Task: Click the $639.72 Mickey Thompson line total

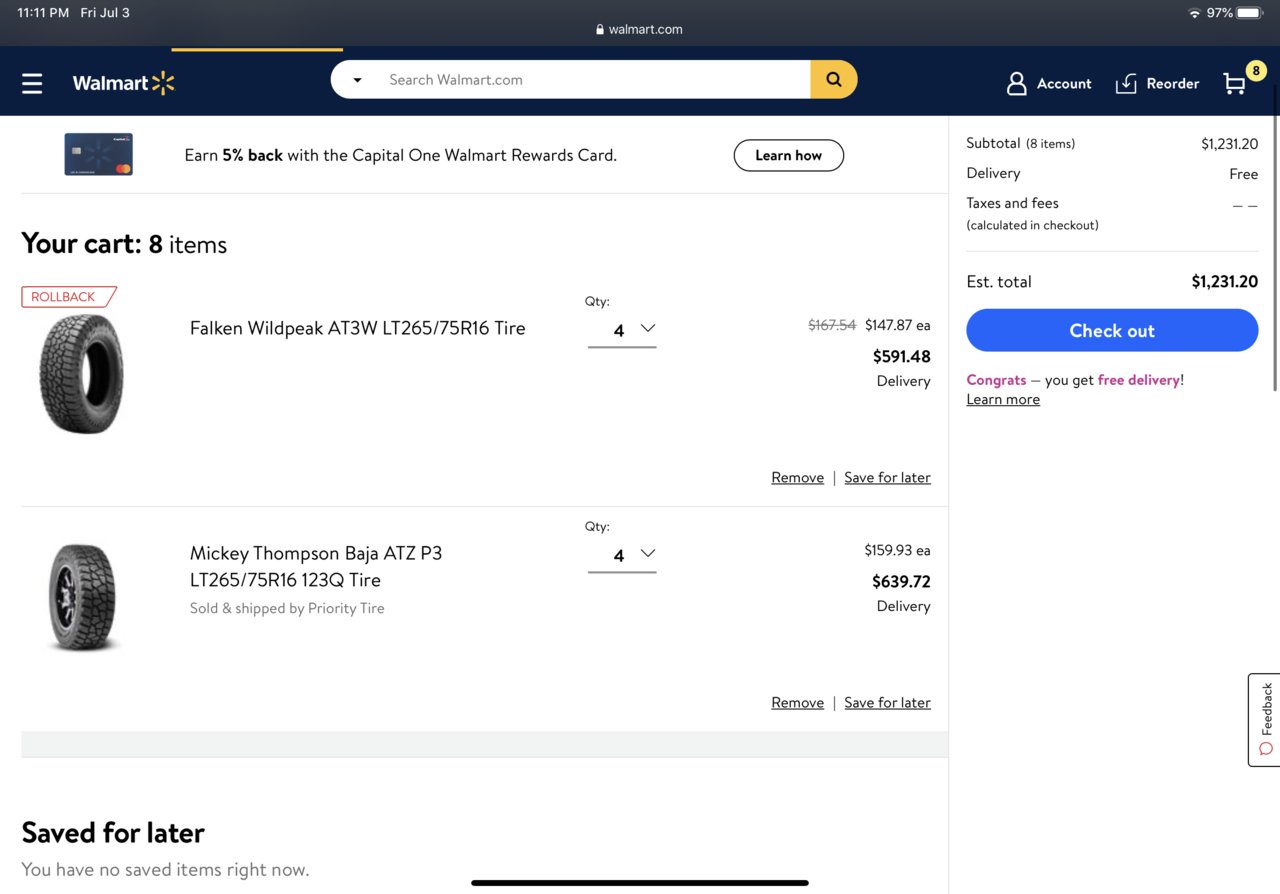Action: [901, 581]
